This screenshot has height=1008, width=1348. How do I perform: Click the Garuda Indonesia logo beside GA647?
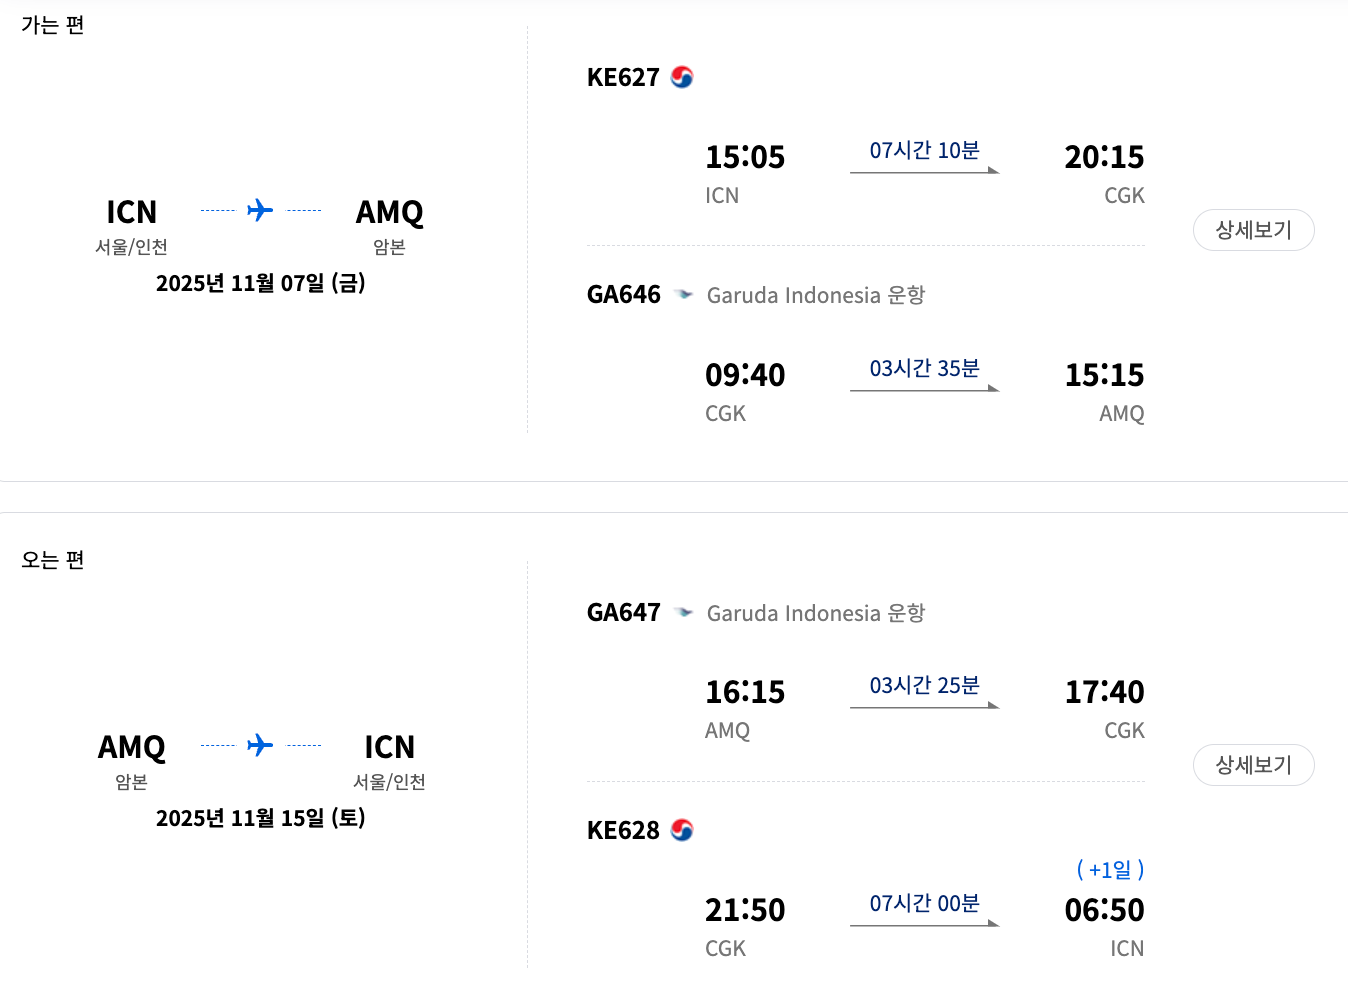[x=684, y=612]
